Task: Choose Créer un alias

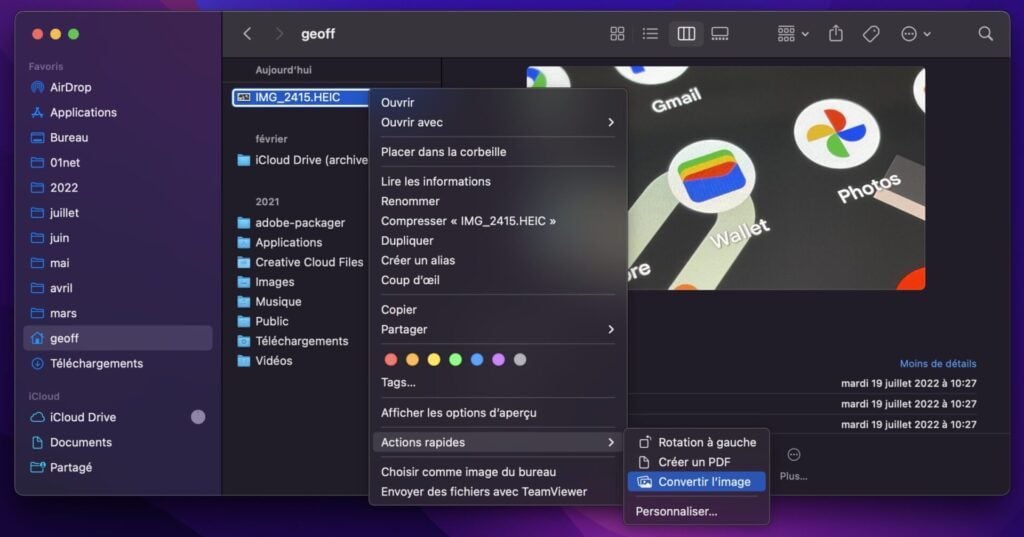Action: click(498, 260)
